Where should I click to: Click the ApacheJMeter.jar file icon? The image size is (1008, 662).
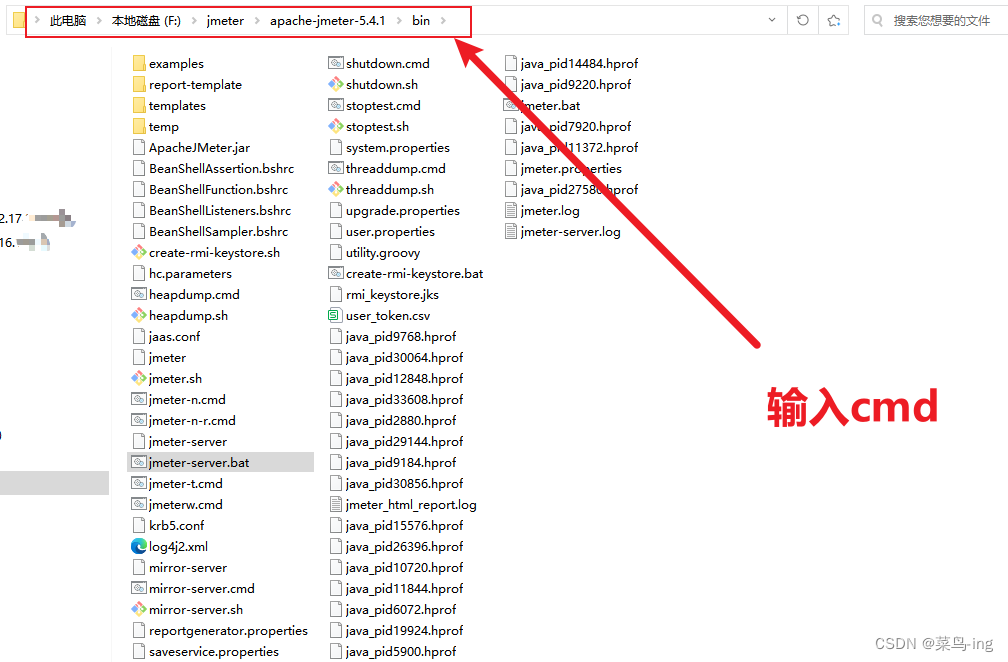[138, 147]
